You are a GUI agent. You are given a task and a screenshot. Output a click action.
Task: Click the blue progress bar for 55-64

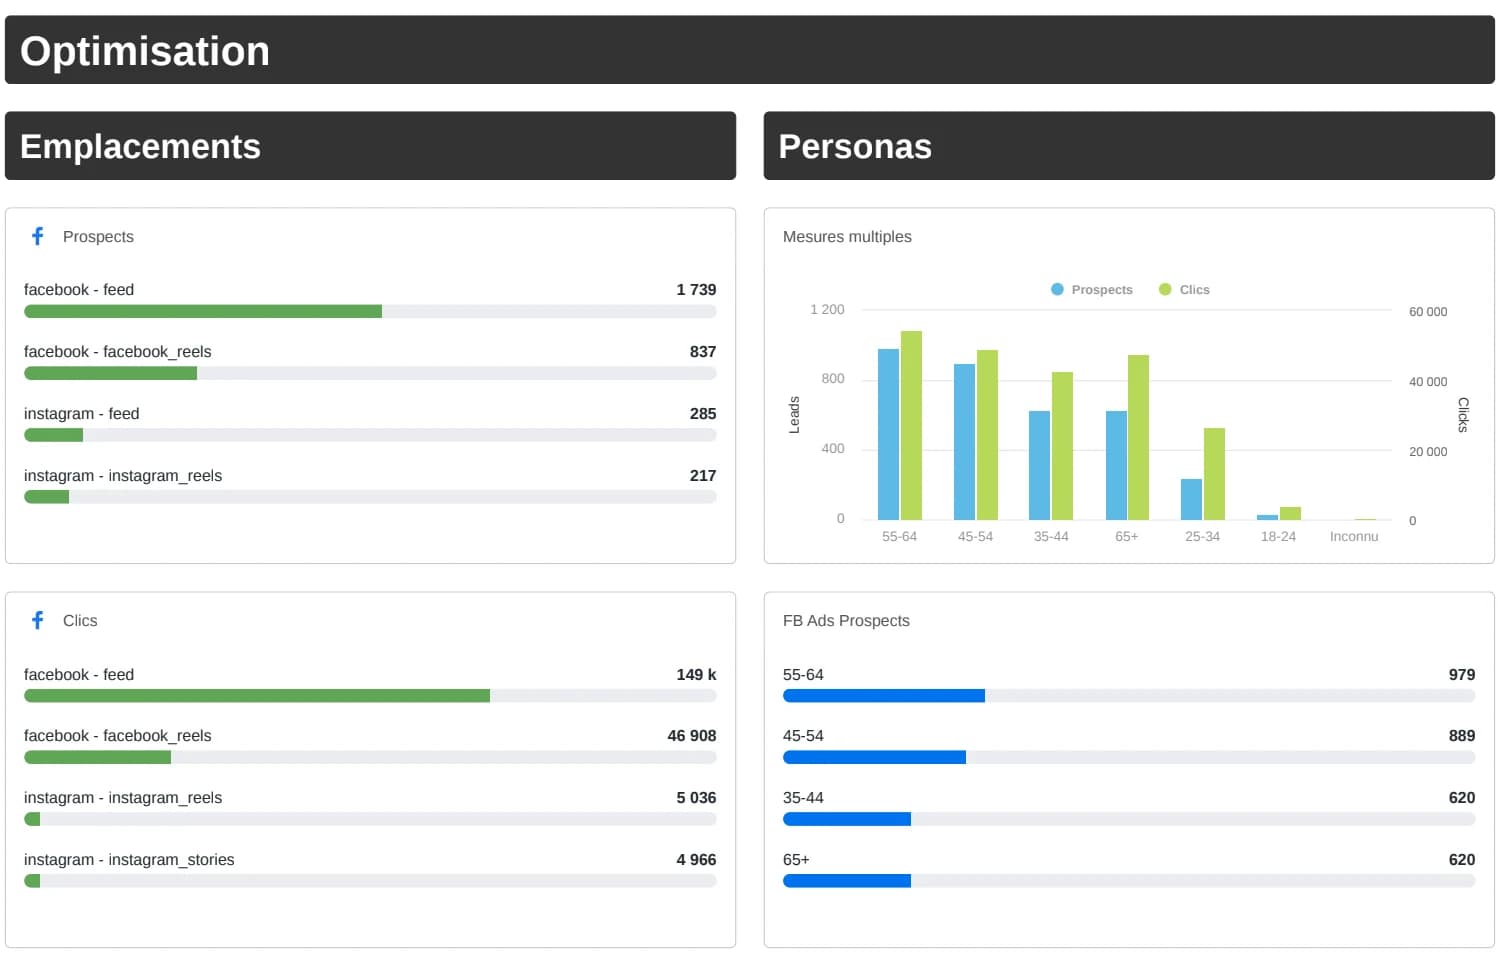(x=884, y=696)
